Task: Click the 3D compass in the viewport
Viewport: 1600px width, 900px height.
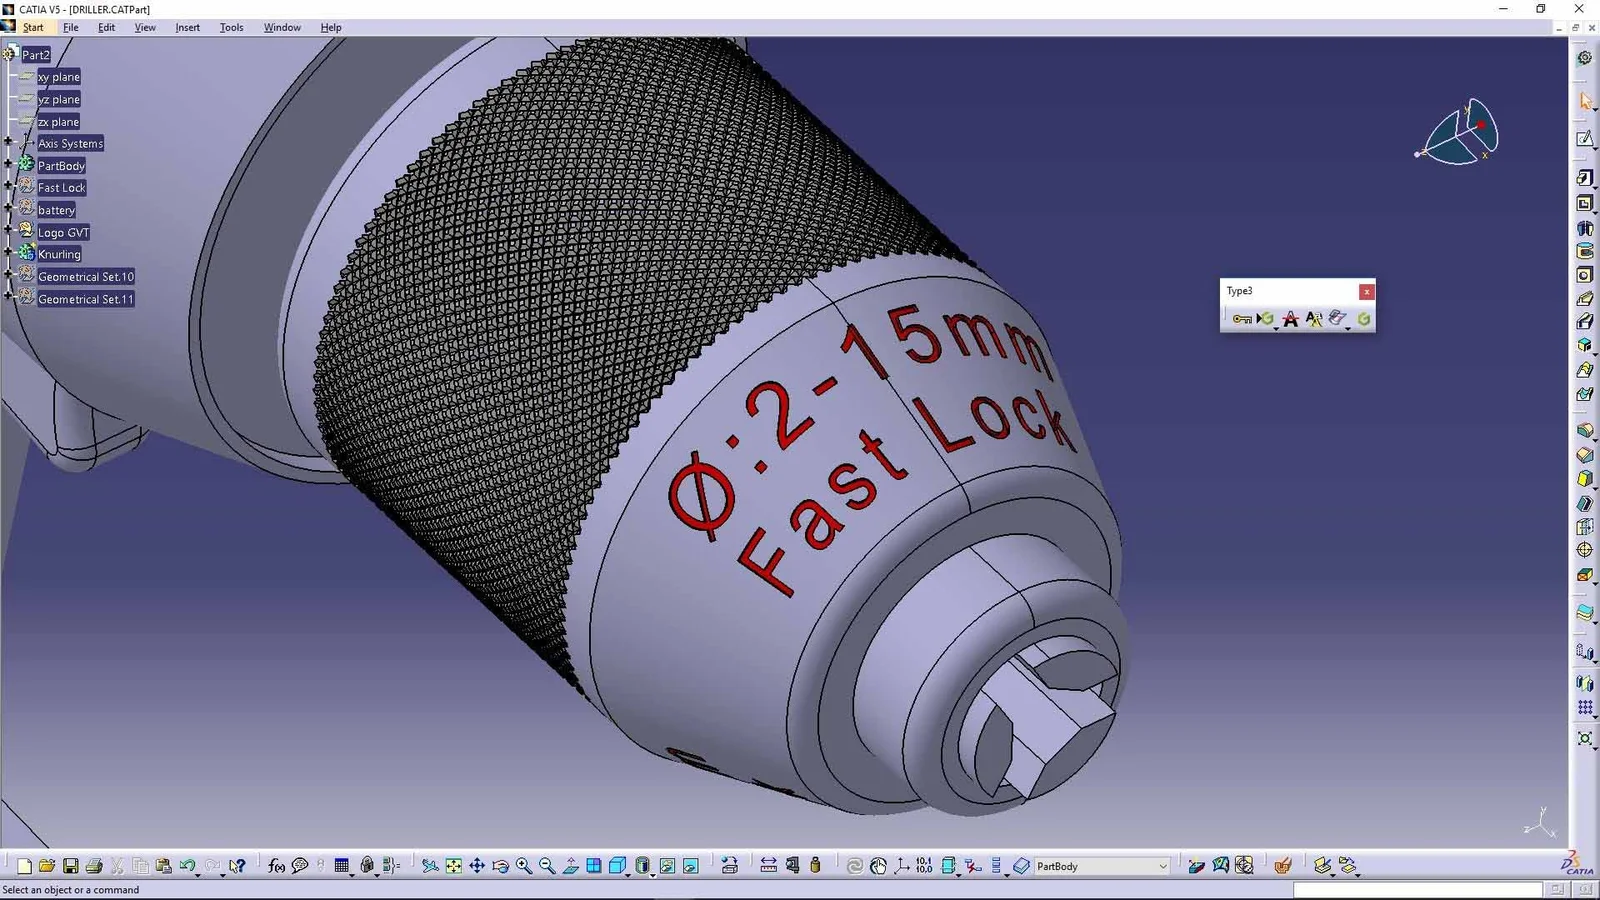Action: (1459, 132)
